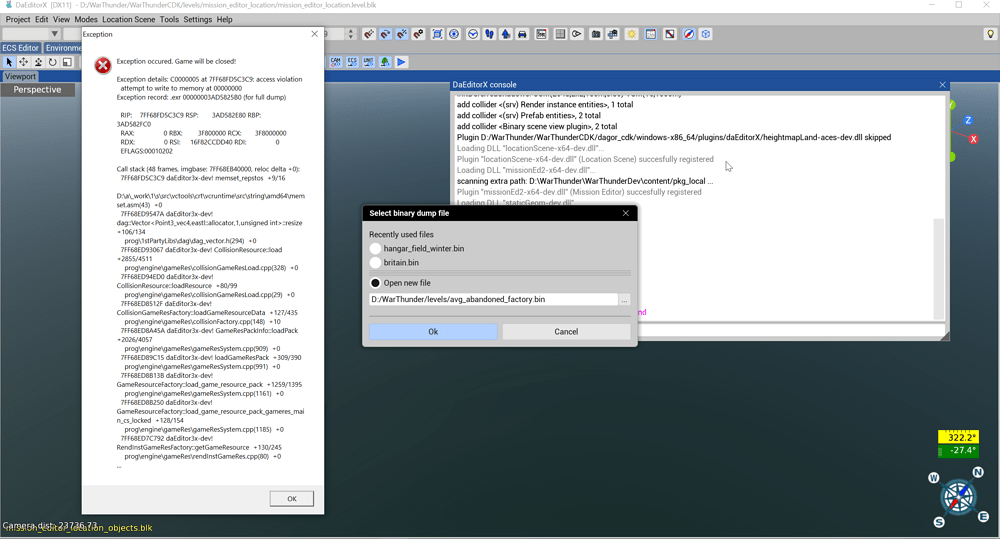1000x539 pixels.
Task: Click the lightbulb icon at top right
Action: coord(990,34)
